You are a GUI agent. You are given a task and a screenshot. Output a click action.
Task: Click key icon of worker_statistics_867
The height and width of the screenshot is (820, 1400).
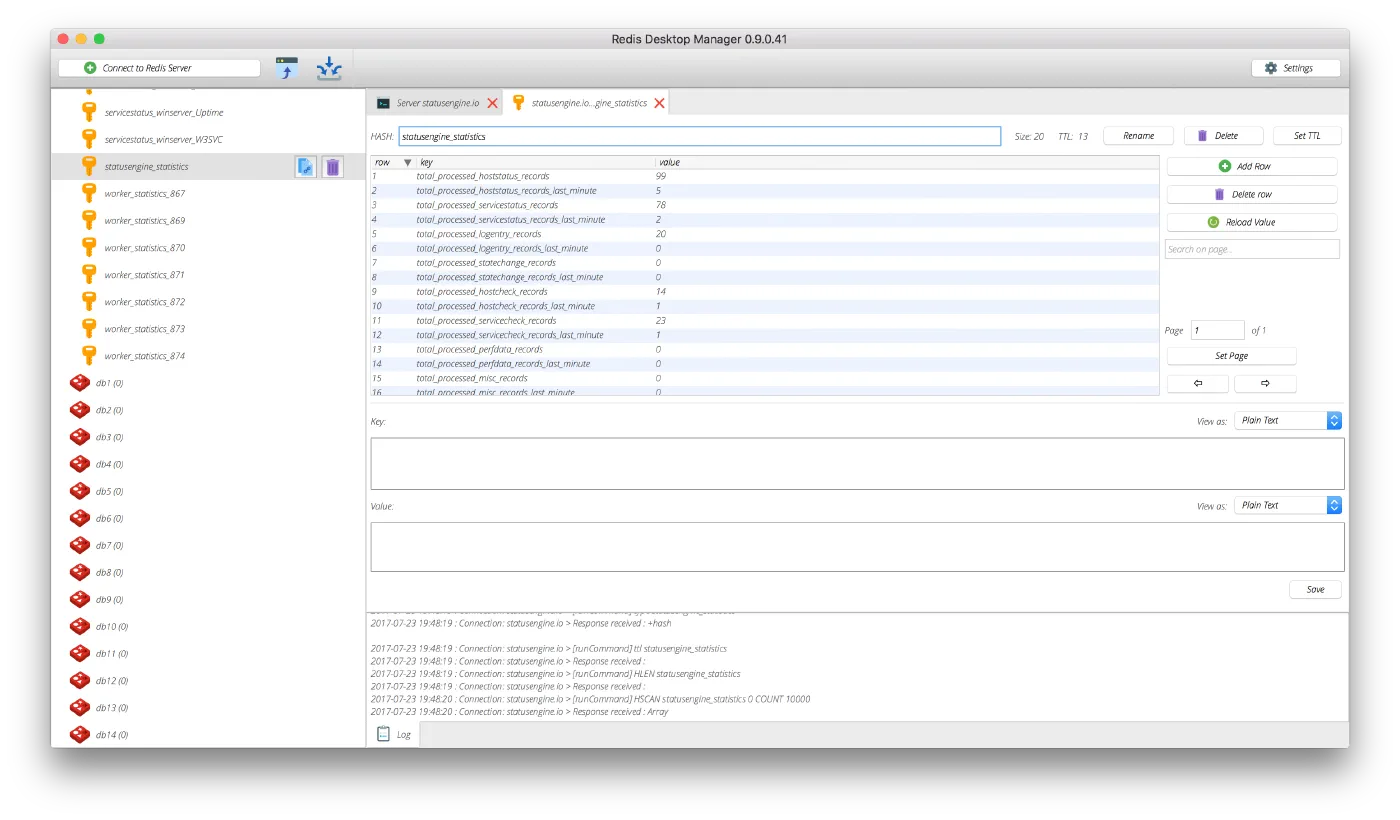pyautogui.click(x=89, y=193)
